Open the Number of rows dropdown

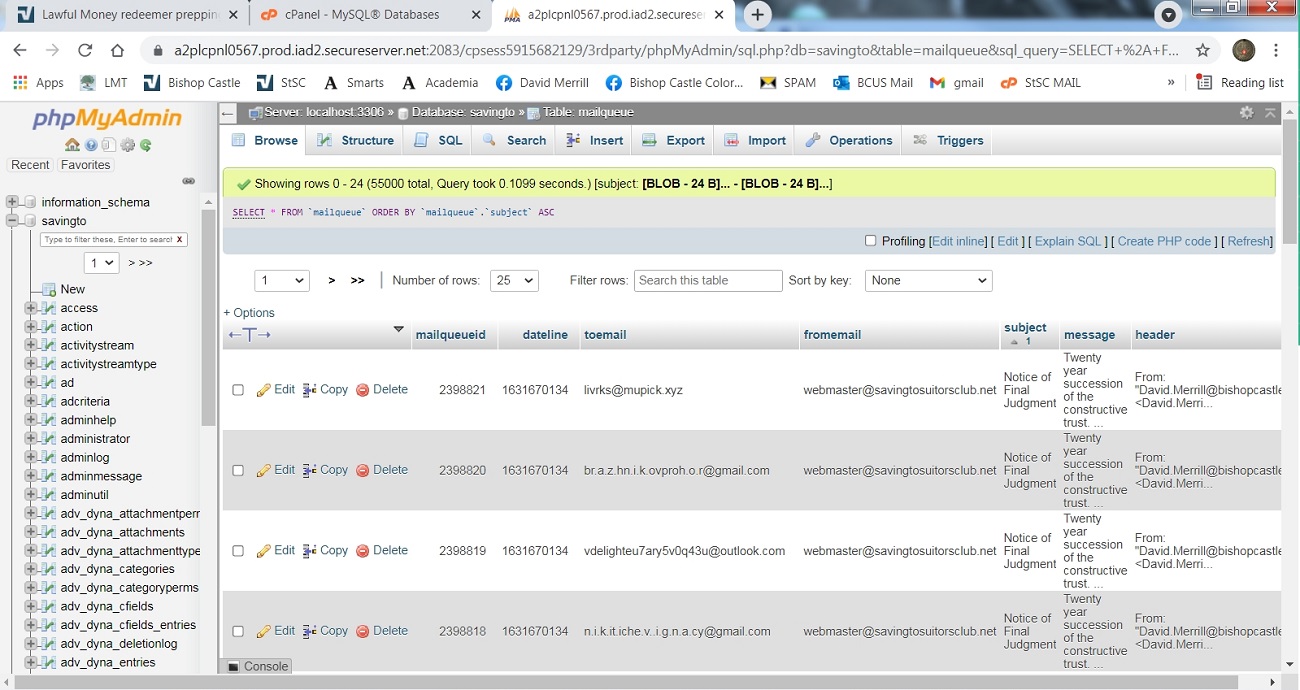(514, 281)
